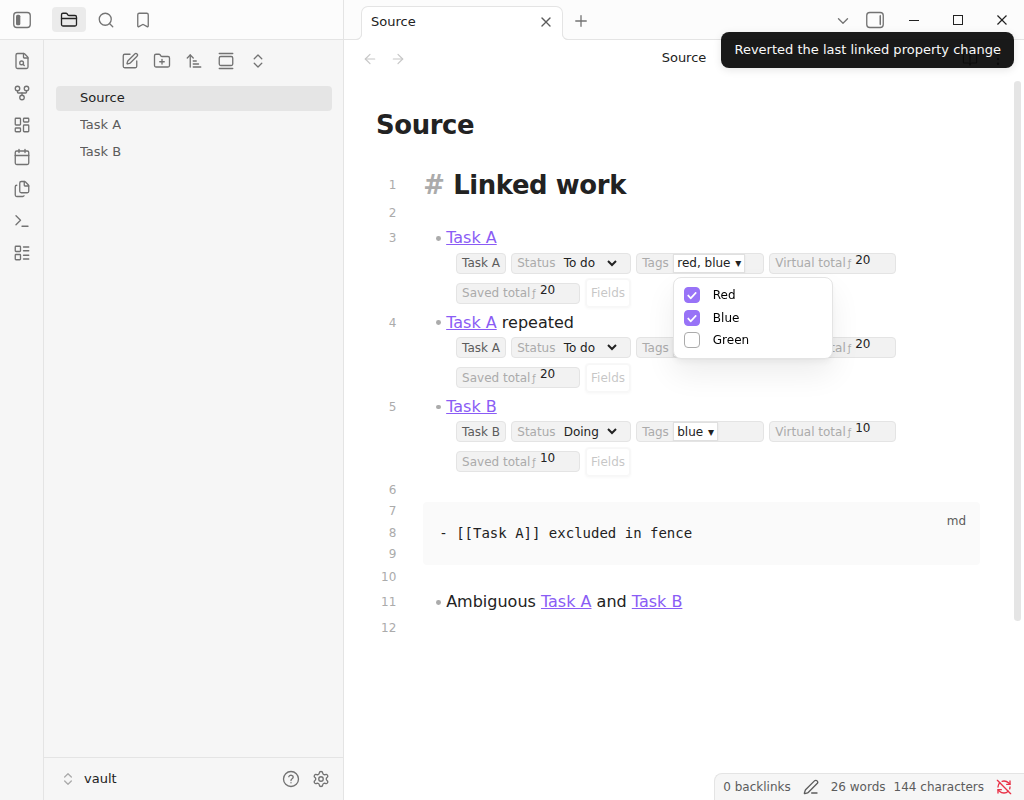Expand or collapse all folders icon

(258, 61)
